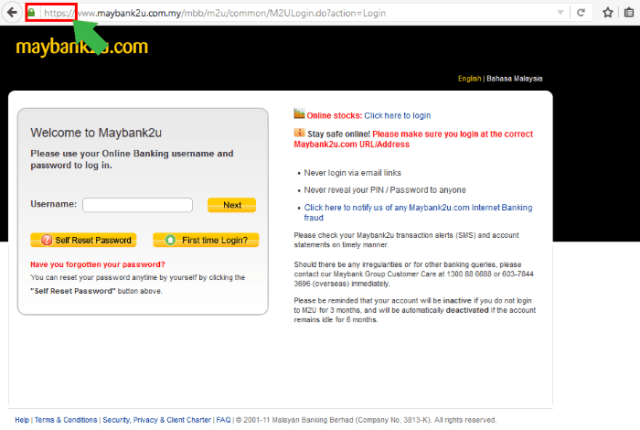Click the 'Have you forgotten your password?' text
The height and width of the screenshot is (430, 640).
[98, 264]
